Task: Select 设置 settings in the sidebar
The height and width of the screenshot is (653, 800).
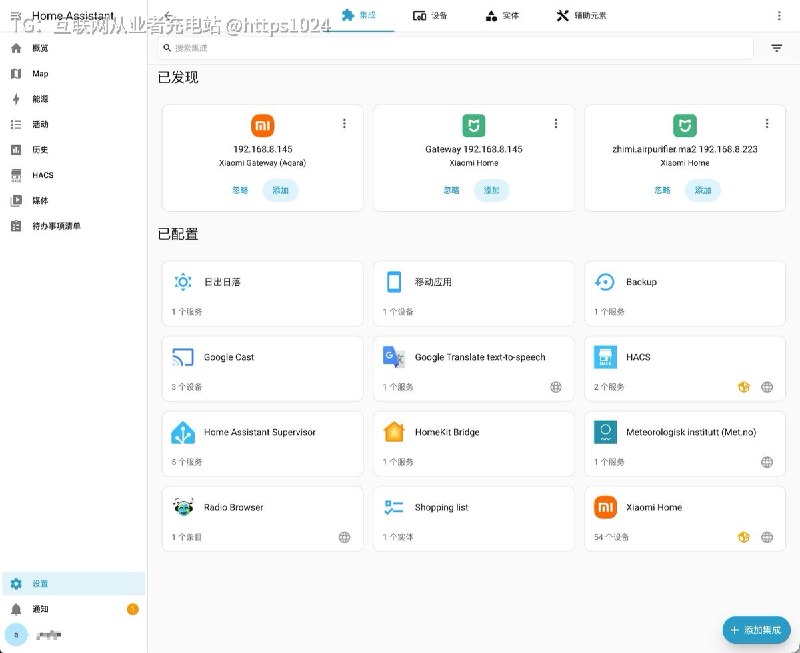Action: [73, 584]
